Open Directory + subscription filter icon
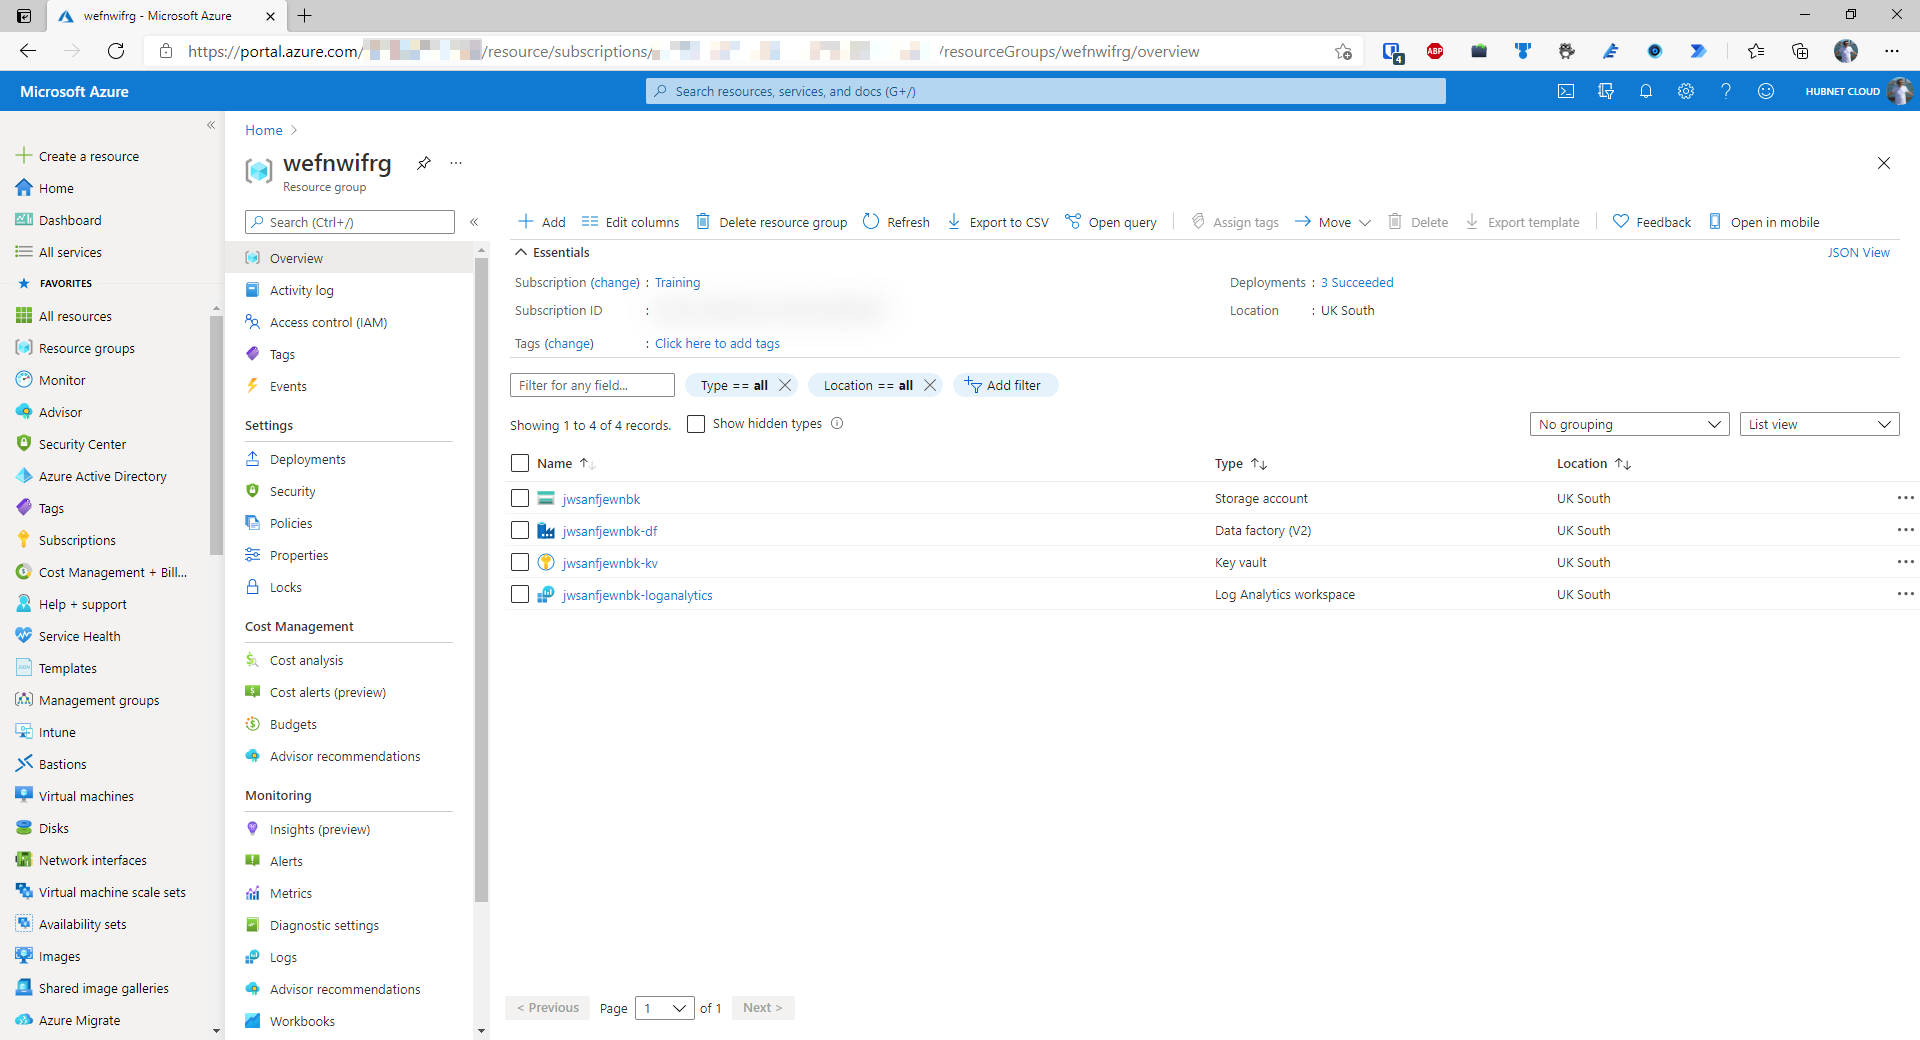The height and width of the screenshot is (1040, 1920). pos(1606,91)
